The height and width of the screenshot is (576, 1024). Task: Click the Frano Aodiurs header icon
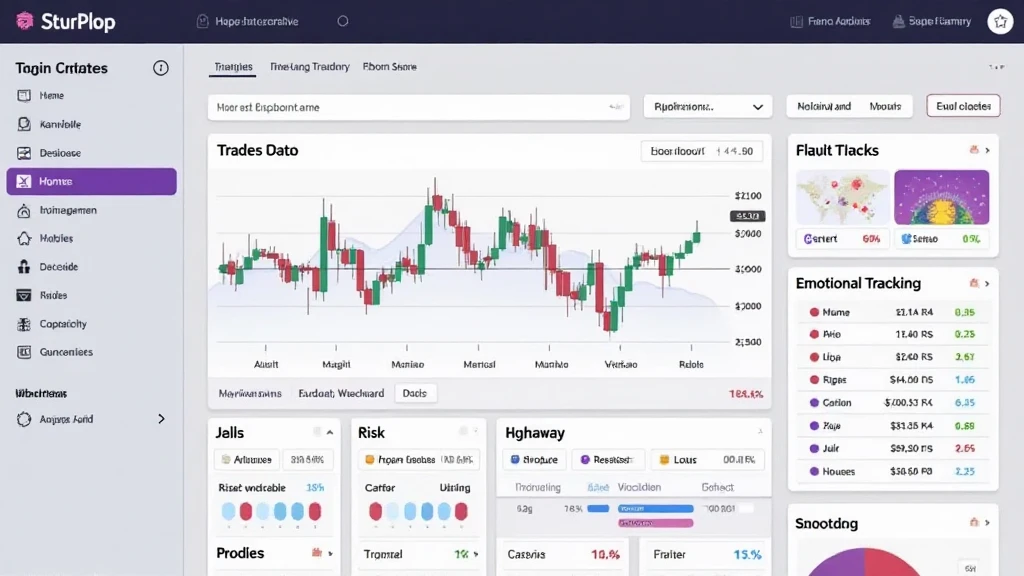[796, 22]
